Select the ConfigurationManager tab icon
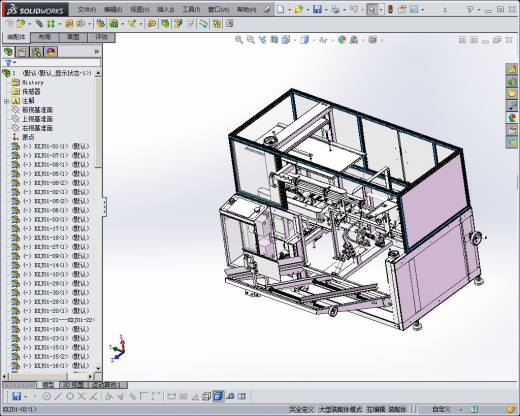Screen dimensions: 520x416 [37, 52]
